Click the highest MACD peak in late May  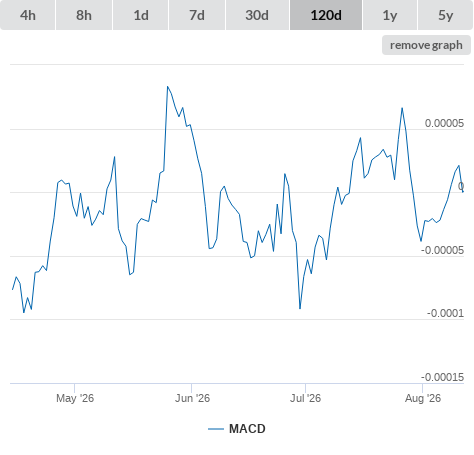click(x=168, y=87)
